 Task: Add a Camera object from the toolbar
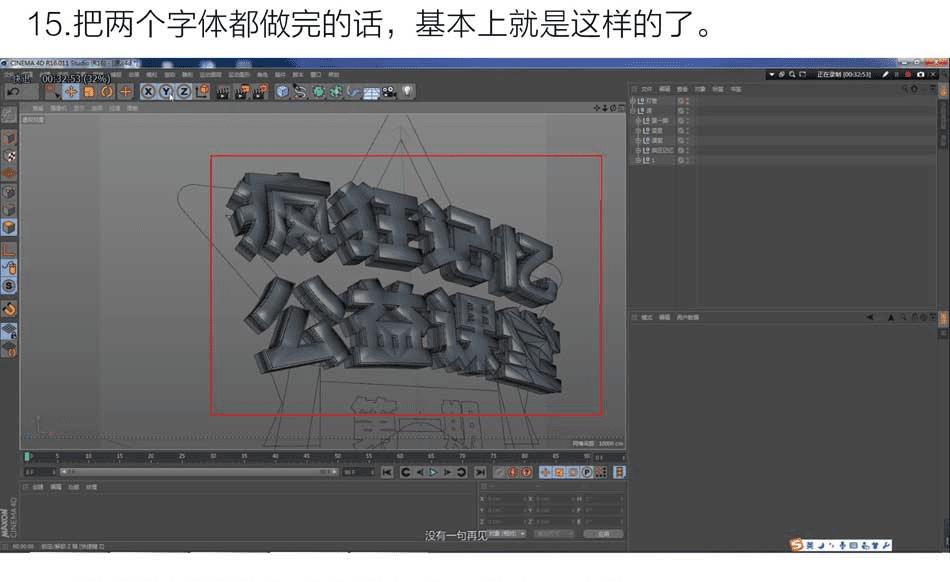click(x=390, y=92)
